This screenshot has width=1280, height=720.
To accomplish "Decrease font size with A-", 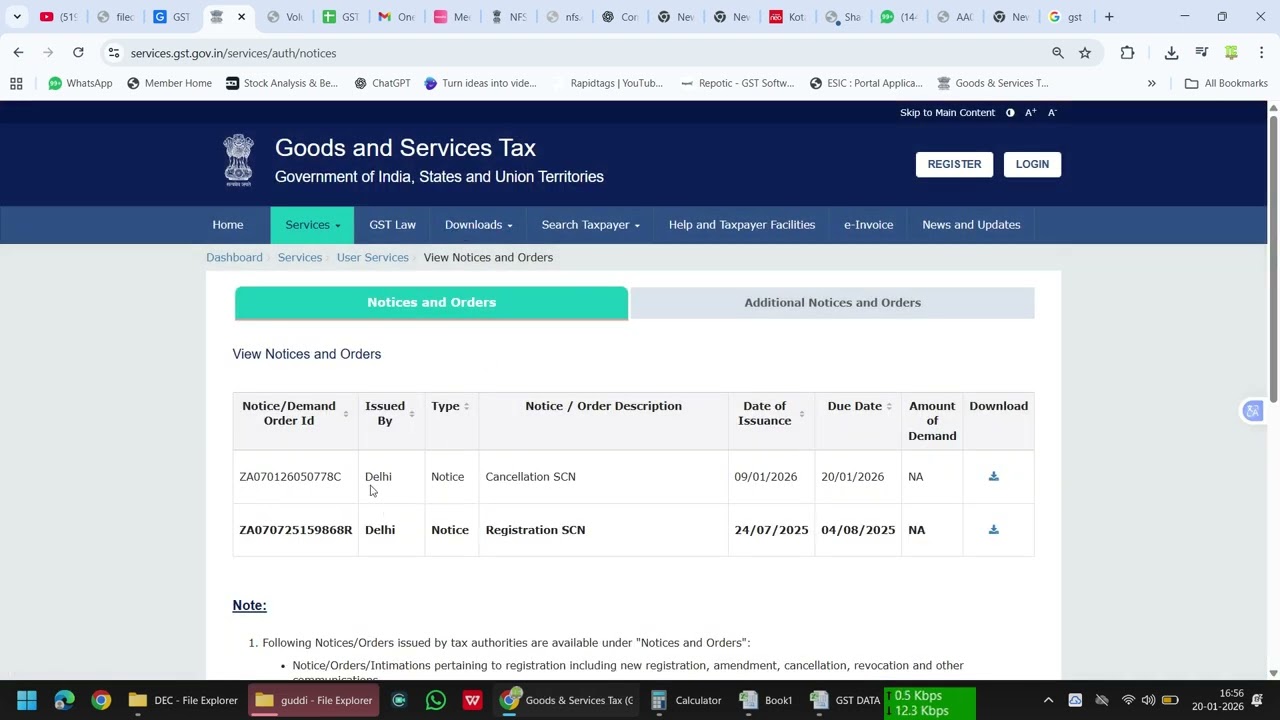I will [1052, 113].
